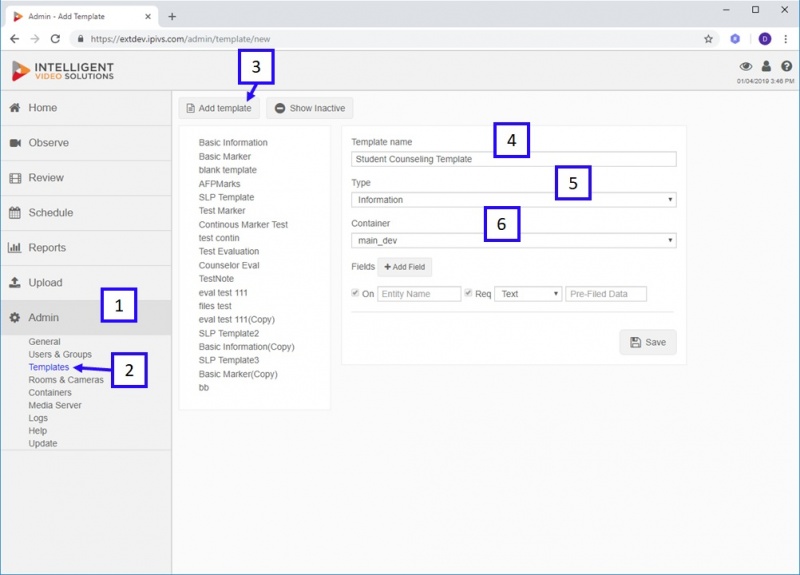
Task: Click the eye icon in header
Action: tap(745, 66)
